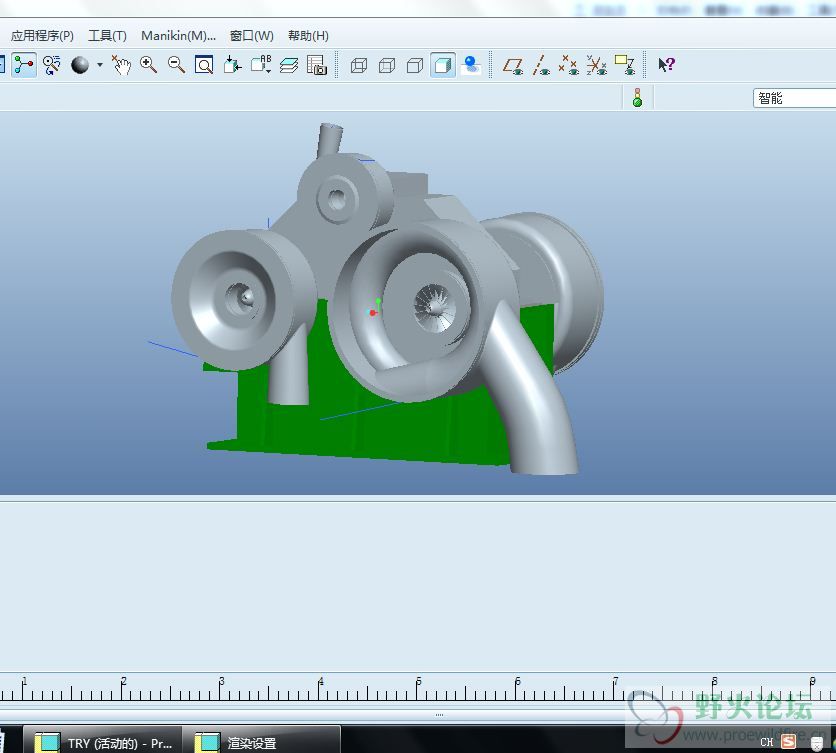
Task: Open the 智能 selection filter dropdown
Action: [x=794, y=98]
